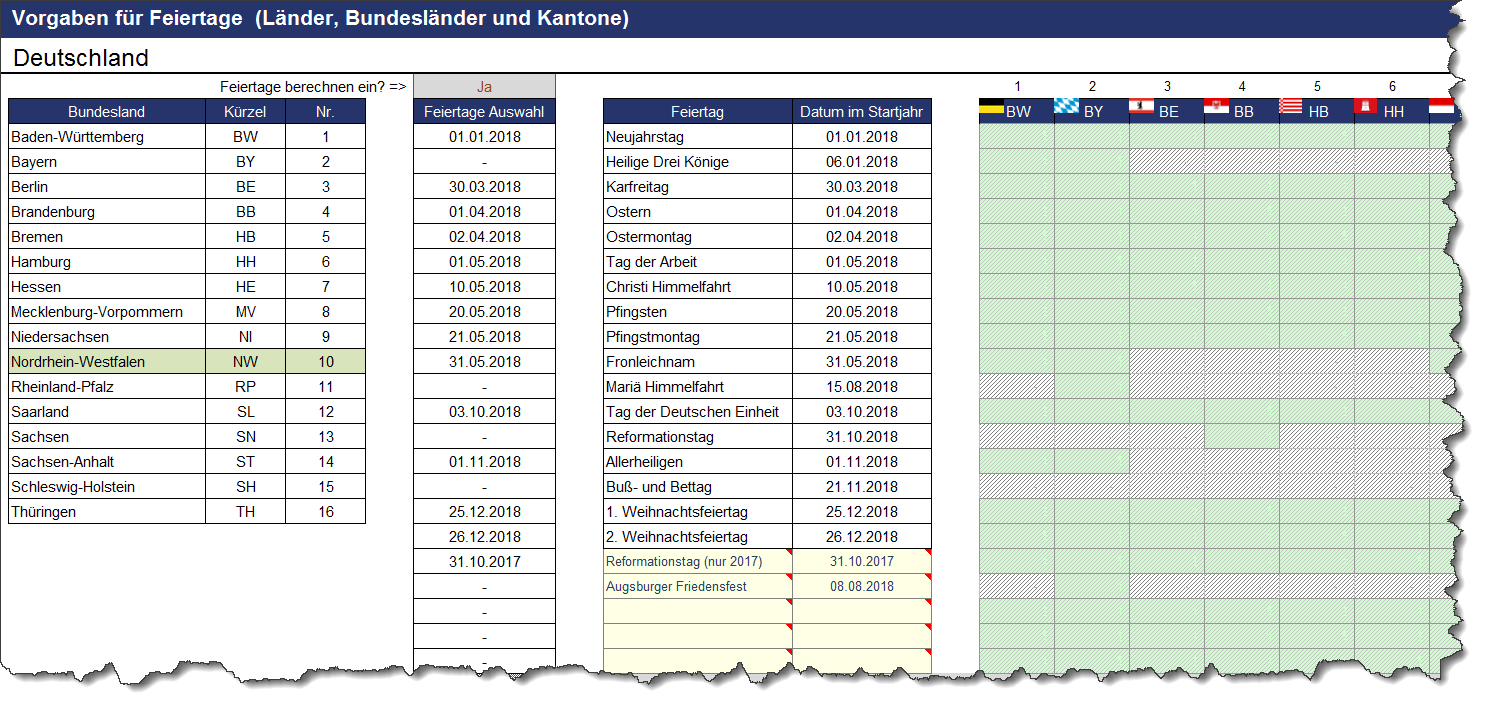Screen dimensions: 1487x706
Task: Select the Baden-Württemberg row cell
Action: coord(107,136)
